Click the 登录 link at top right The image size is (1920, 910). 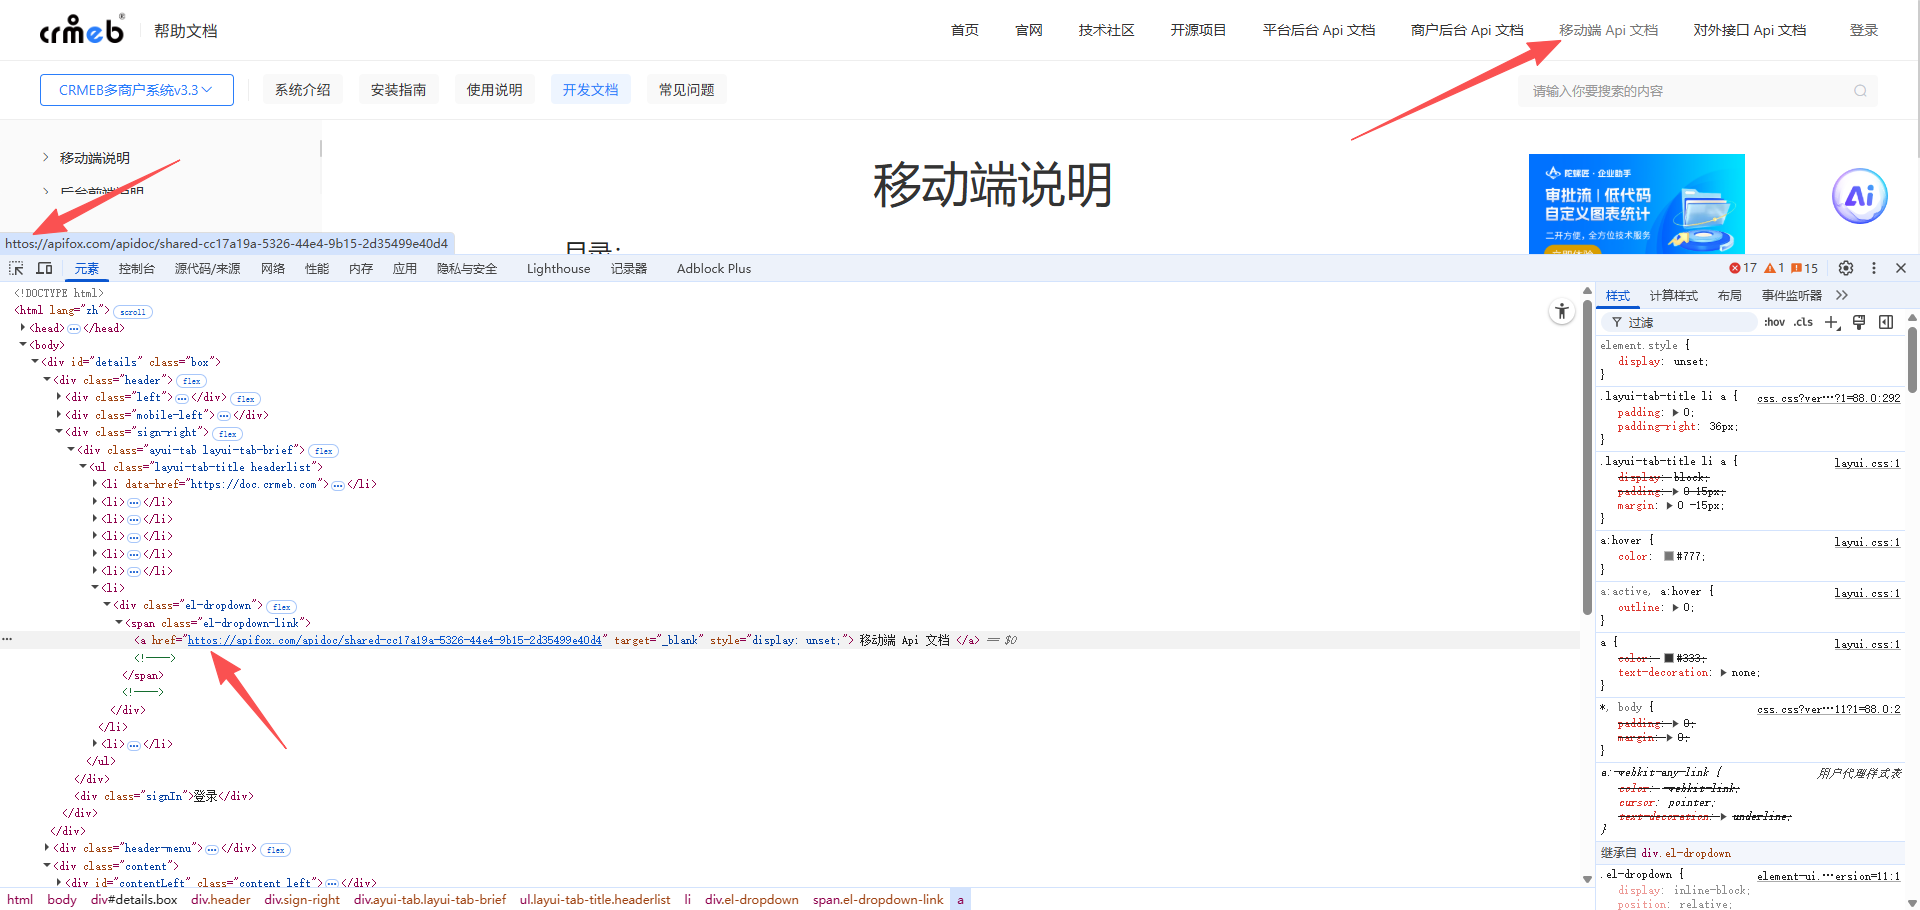click(1864, 30)
